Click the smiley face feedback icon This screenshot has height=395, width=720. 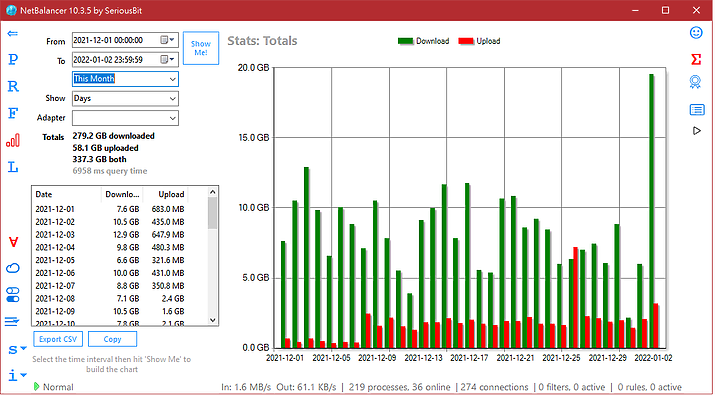pyautogui.click(x=696, y=33)
